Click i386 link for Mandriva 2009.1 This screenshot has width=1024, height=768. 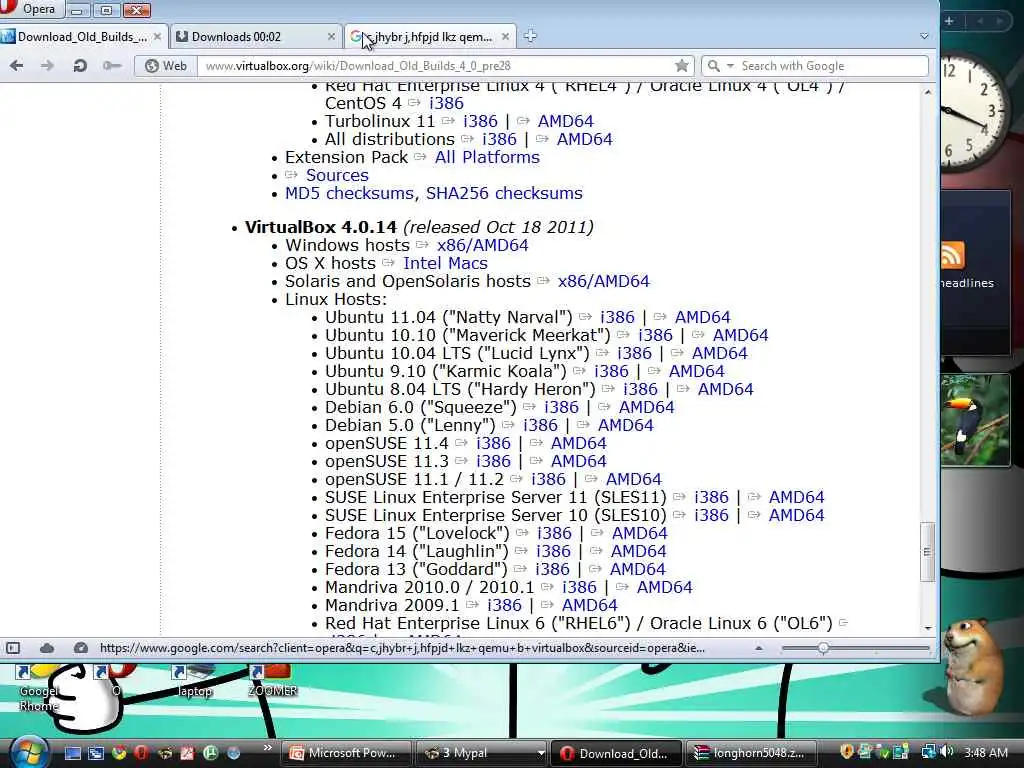pos(504,605)
